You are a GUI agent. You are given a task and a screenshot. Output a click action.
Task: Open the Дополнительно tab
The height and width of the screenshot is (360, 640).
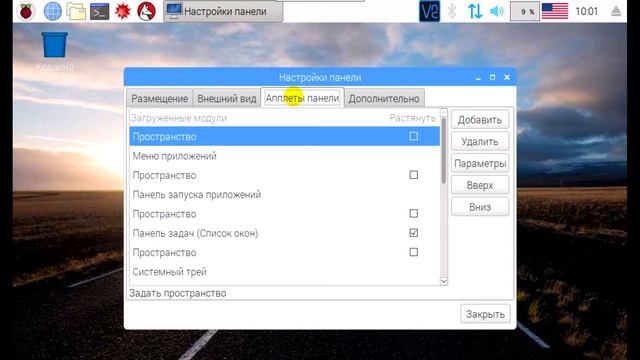click(384, 98)
